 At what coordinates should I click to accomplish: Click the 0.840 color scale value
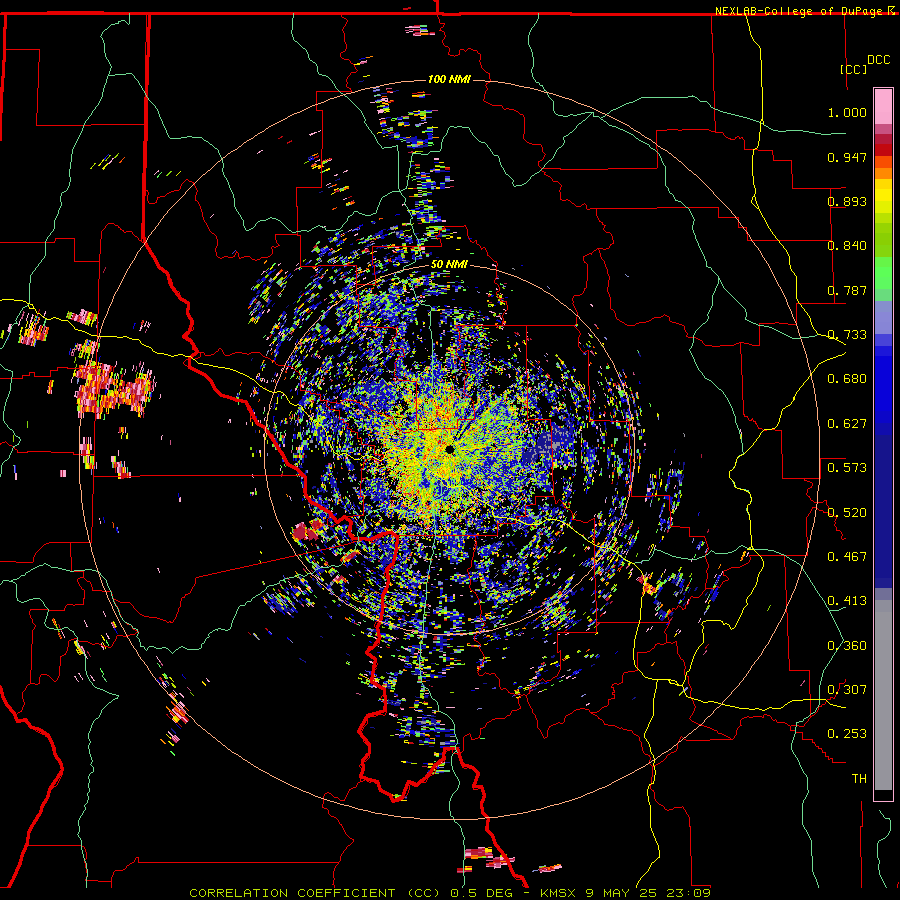pyautogui.click(x=847, y=246)
